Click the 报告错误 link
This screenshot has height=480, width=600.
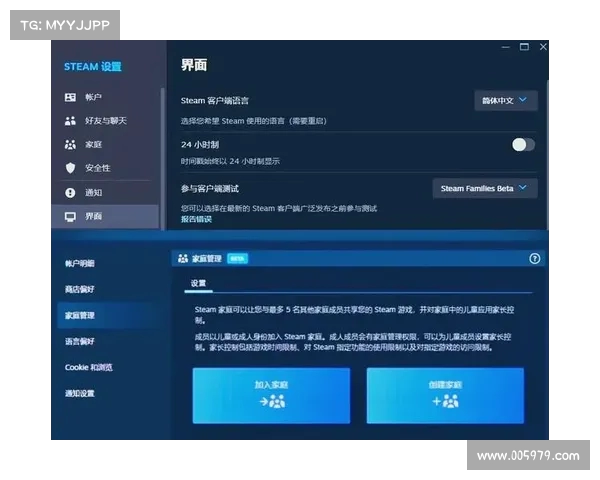coord(196,219)
